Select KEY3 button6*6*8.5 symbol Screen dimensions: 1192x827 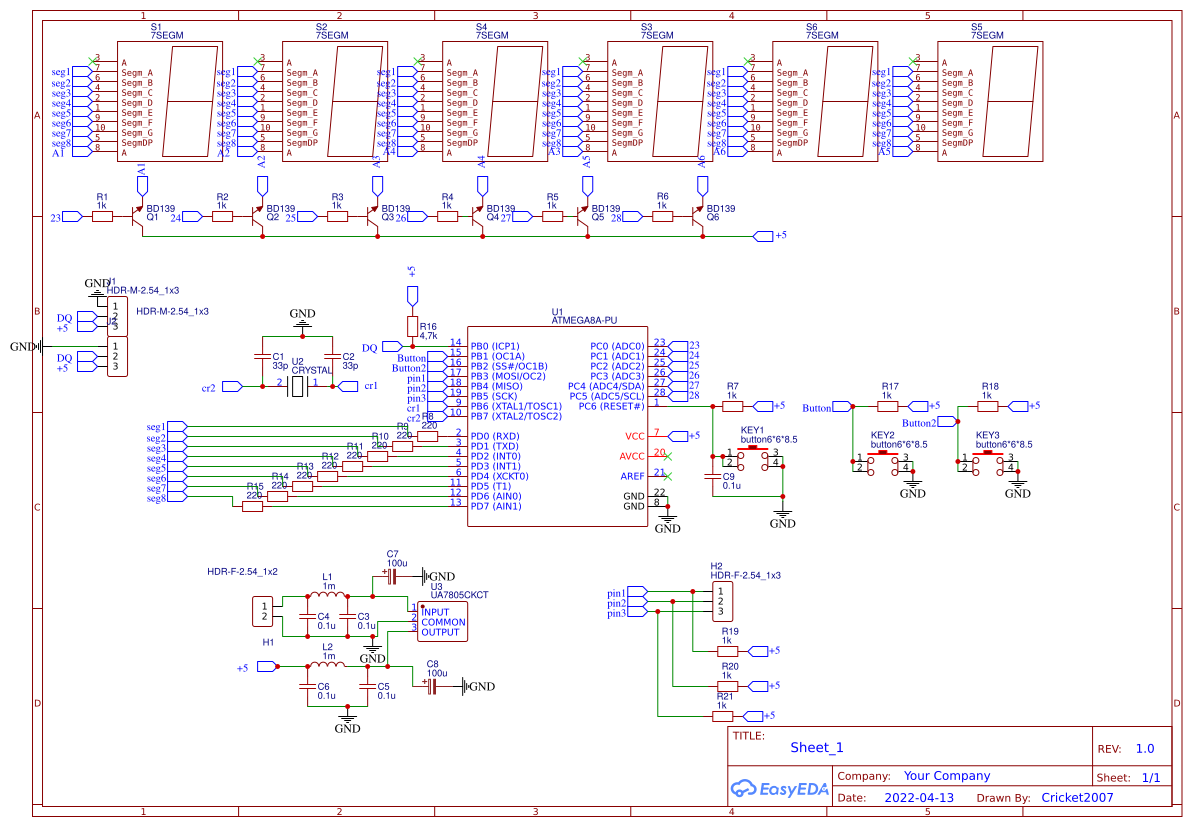(x=990, y=460)
